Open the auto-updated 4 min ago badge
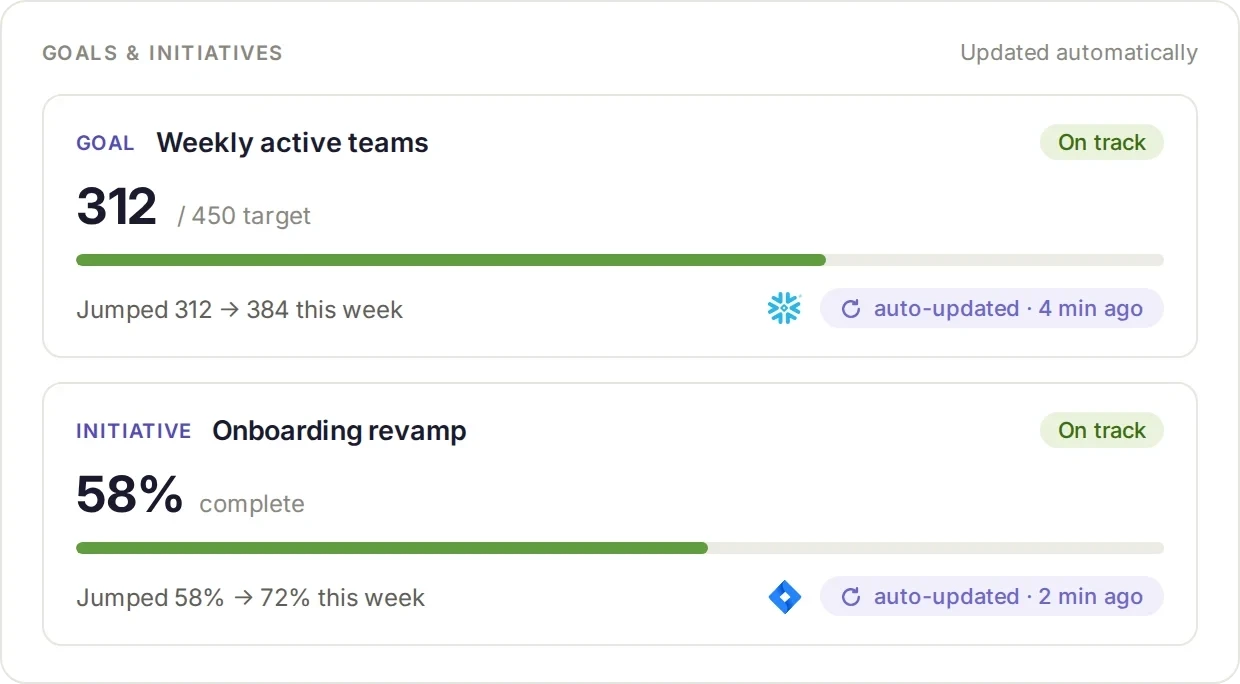Viewport: 1240px width, 684px height. [x=992, y=308]
